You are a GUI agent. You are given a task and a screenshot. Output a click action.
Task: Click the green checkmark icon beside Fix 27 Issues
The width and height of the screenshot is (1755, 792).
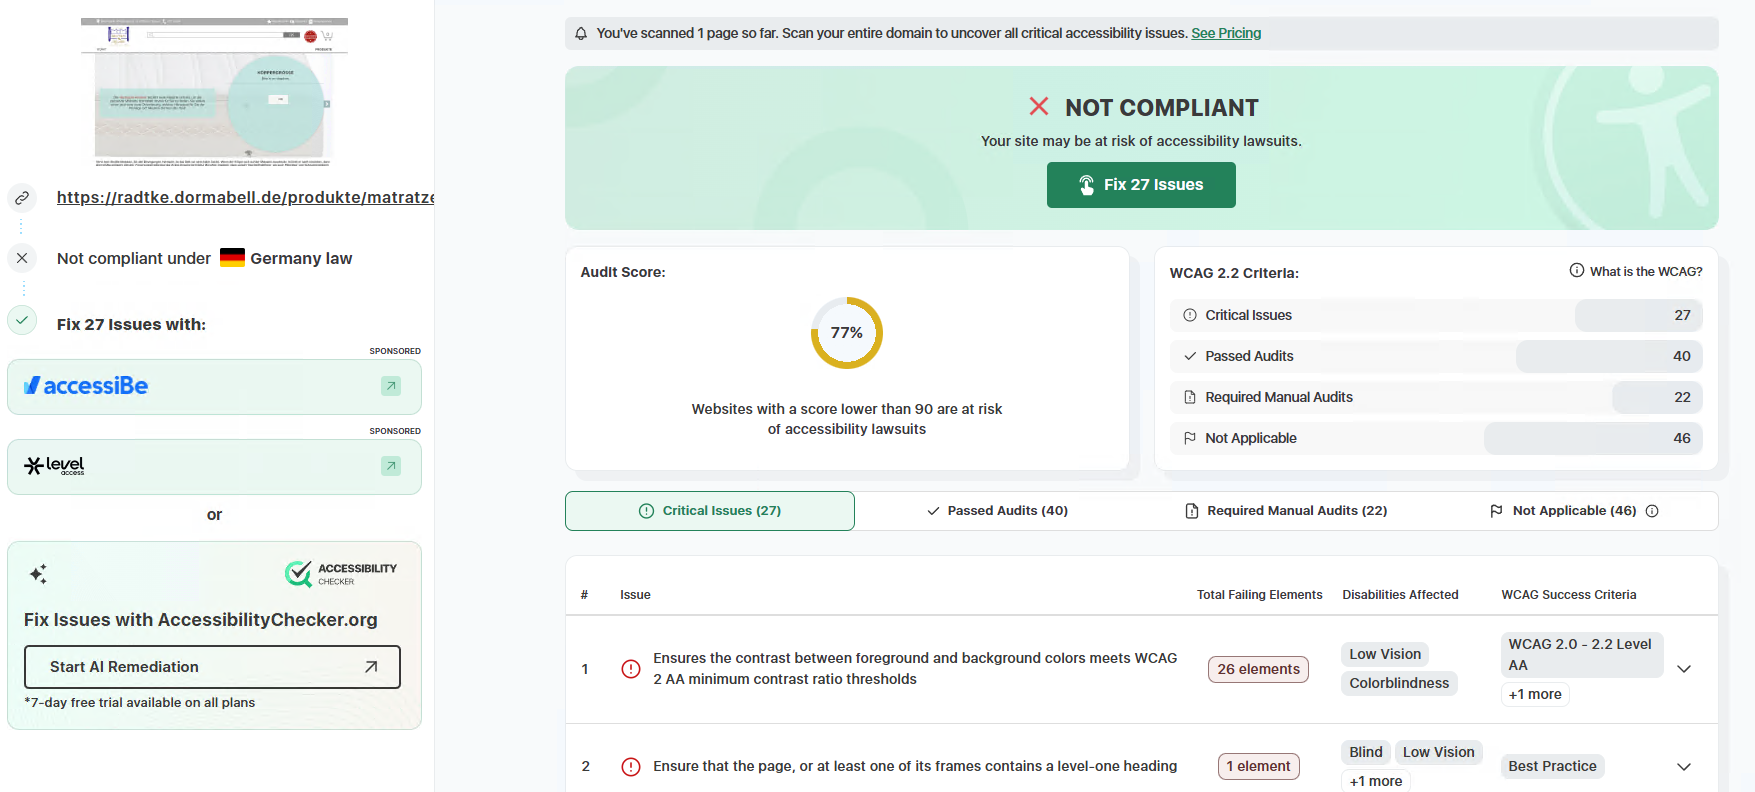click(22, 320)
